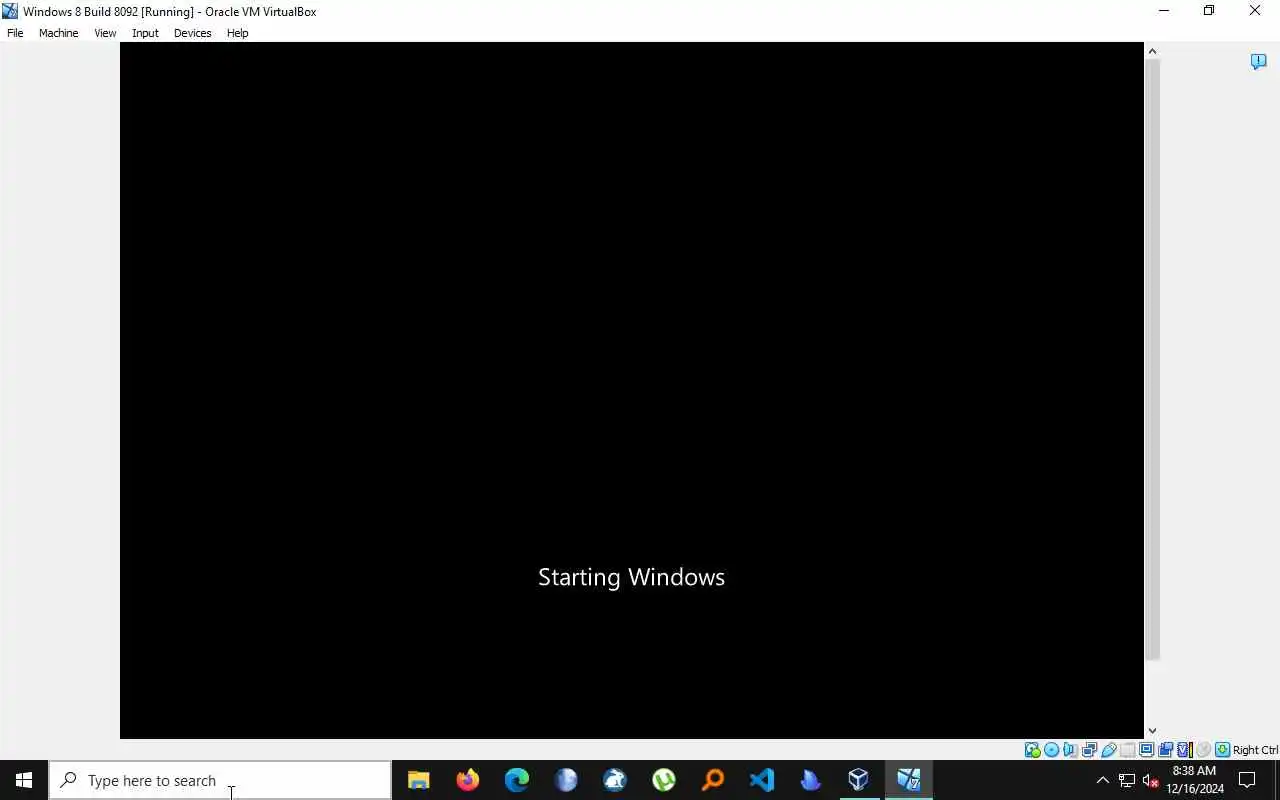Click the shared folders status icon
This screenshot has height=800, width=1280.
1127,750
